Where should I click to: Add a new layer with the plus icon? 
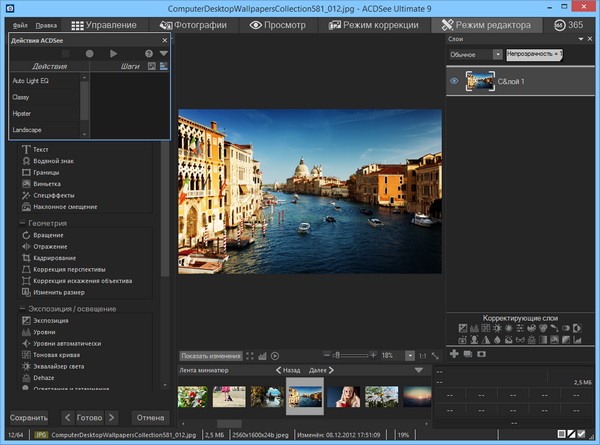[x=454, y=354]
